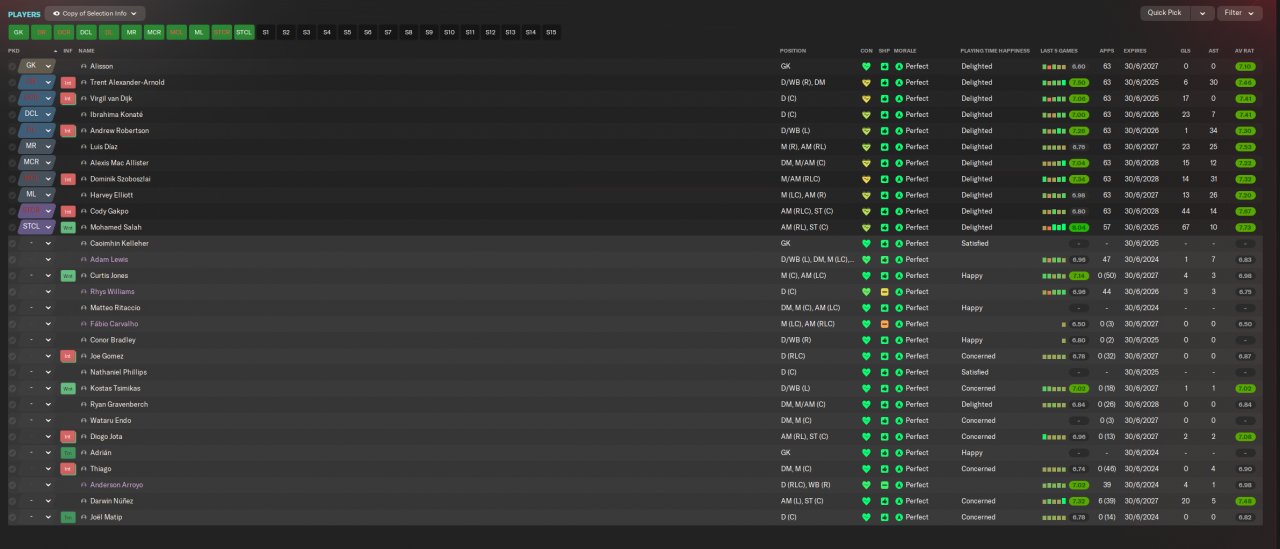This screenshot has height=549, width=1280.
Task: Click the Wnt badge next to Curtis Jones
Action: (68, 275)
